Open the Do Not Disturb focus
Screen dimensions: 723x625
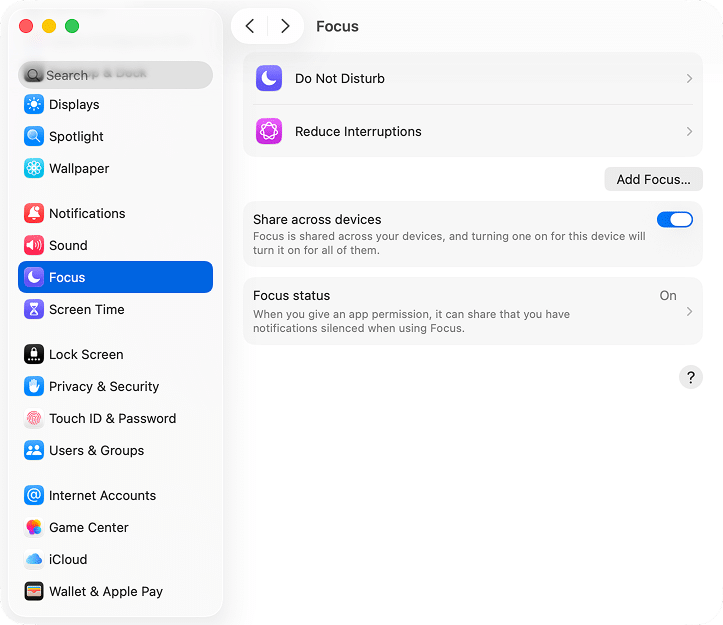click(473, 78)
